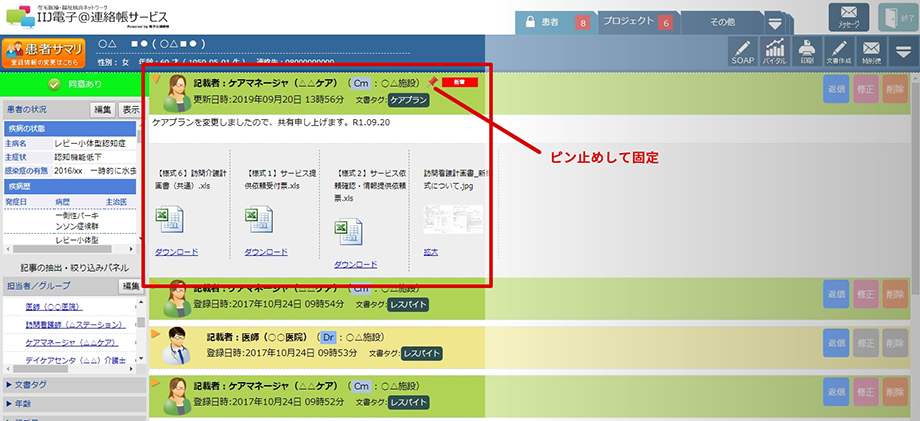Open the 訪問看護計画書 jpg thumbnail preview

pos(452,219)
